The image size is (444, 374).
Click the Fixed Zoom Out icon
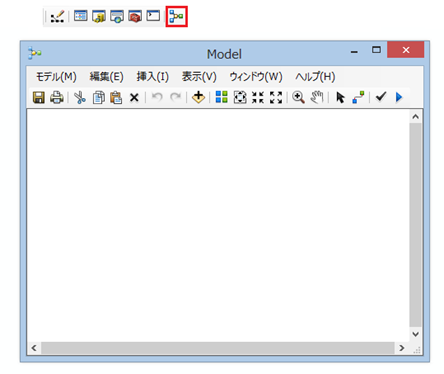(276, 97)
